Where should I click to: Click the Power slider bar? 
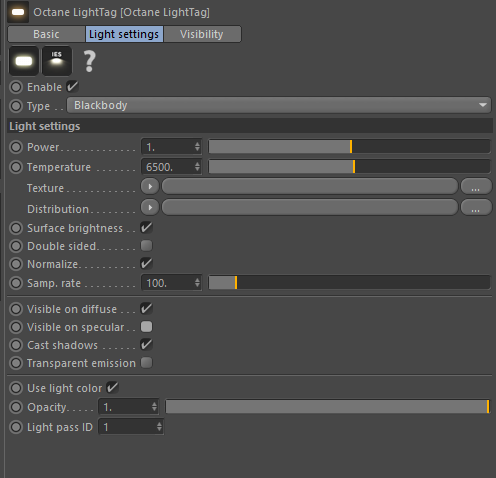pyautogui.click(x=349, y=147)
